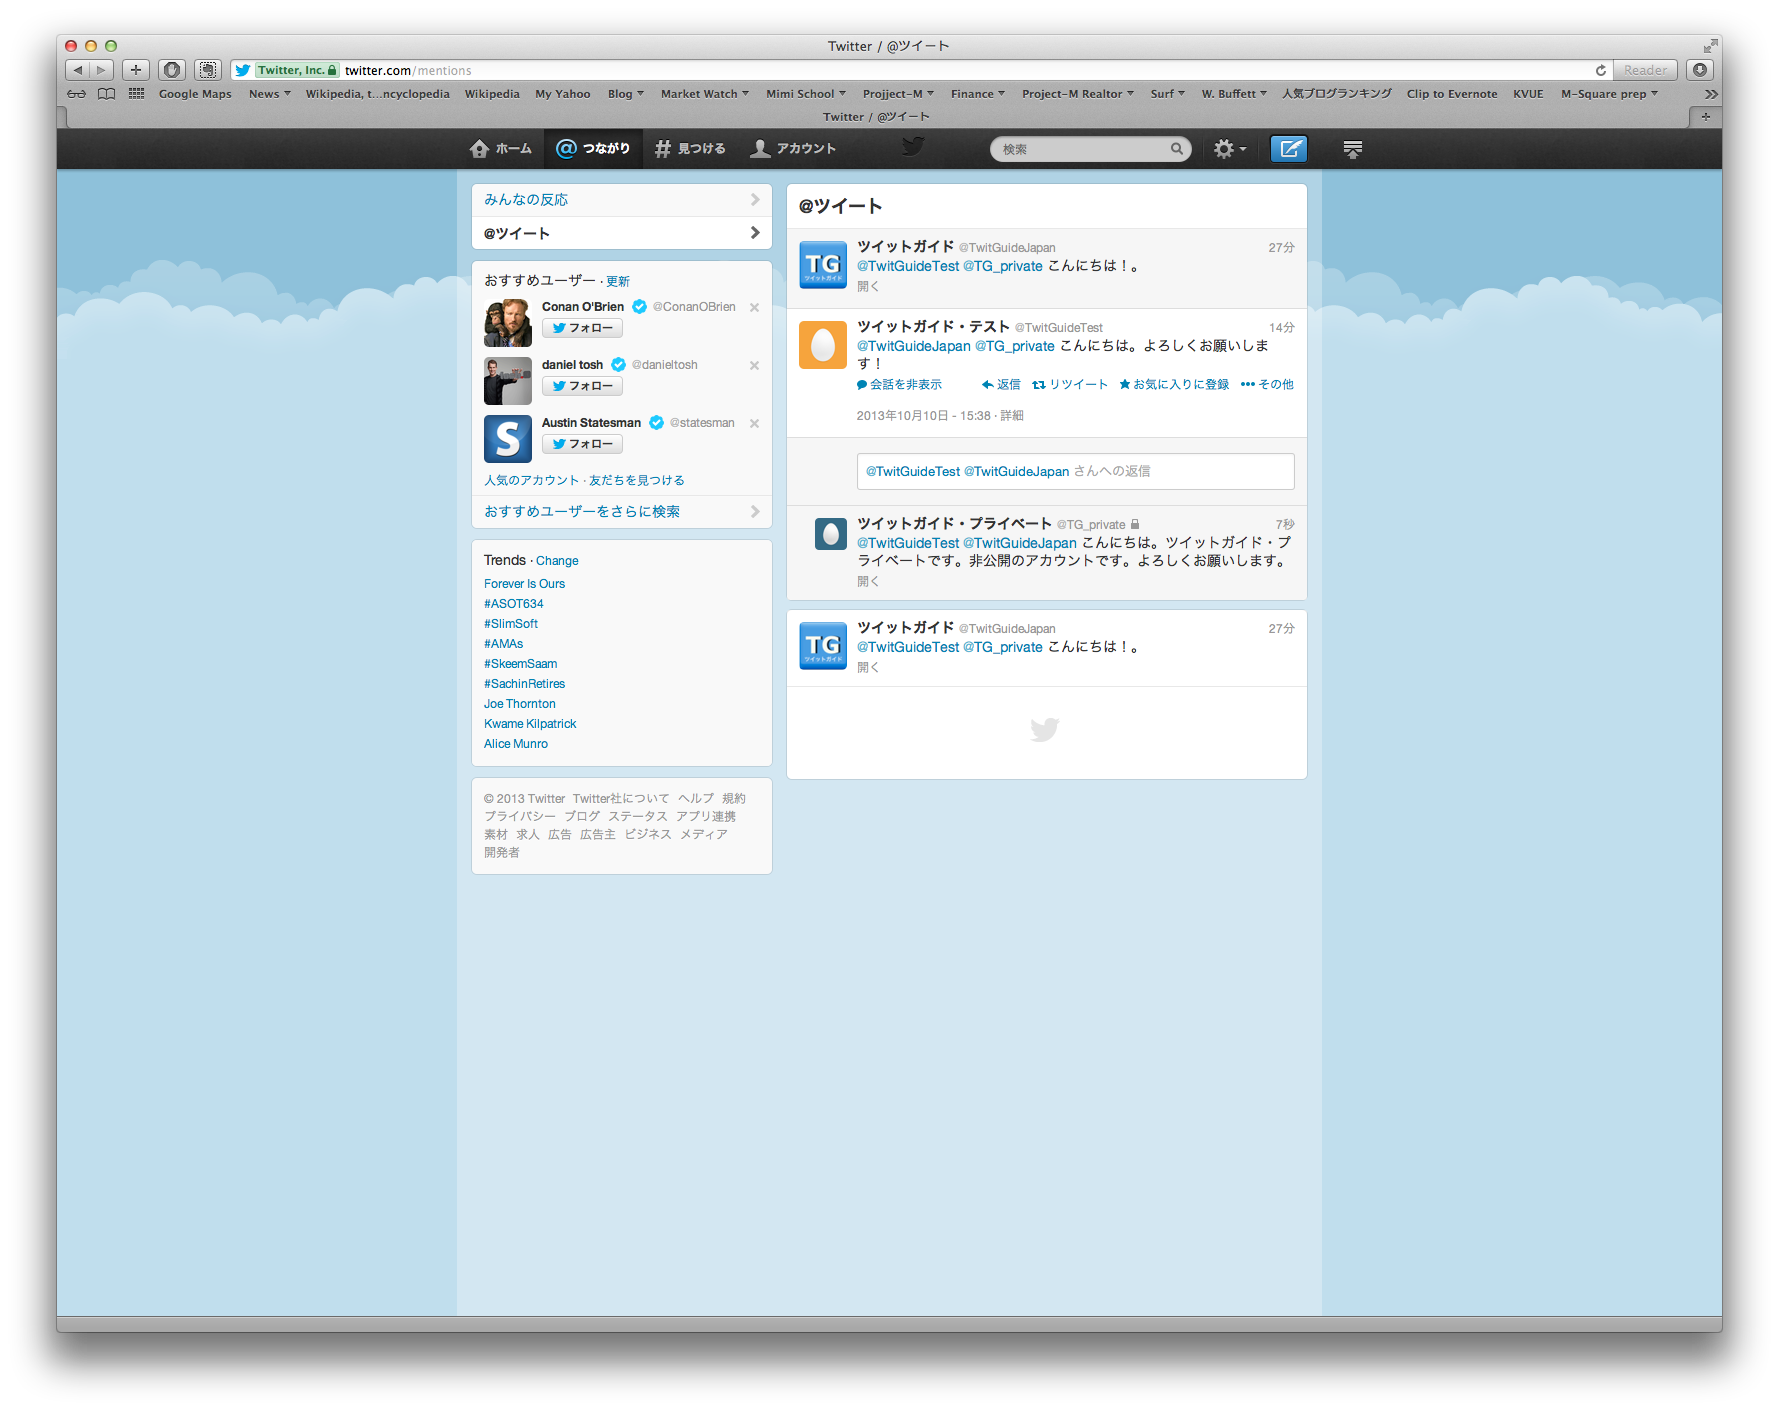Click 開く under the last TwitGuideJapan tweet
1779x1411 pixels.
868,668
